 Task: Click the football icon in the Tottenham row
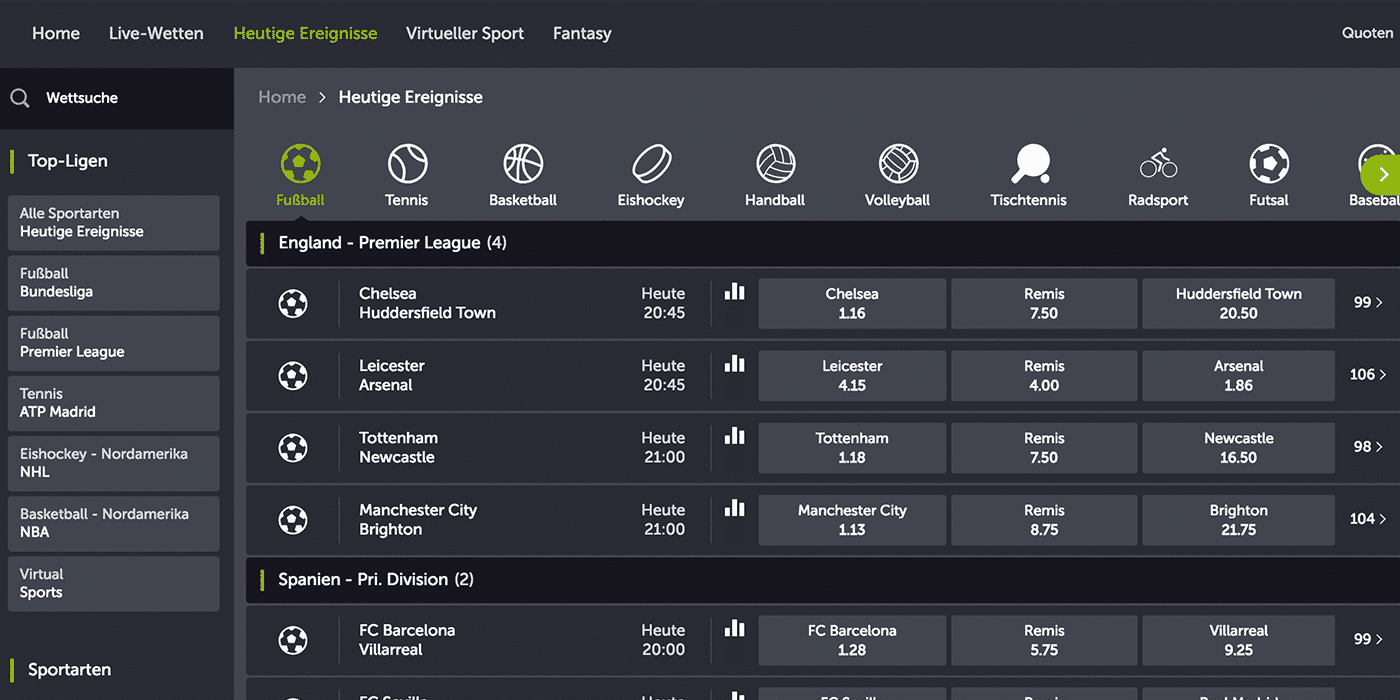[293, 447]
